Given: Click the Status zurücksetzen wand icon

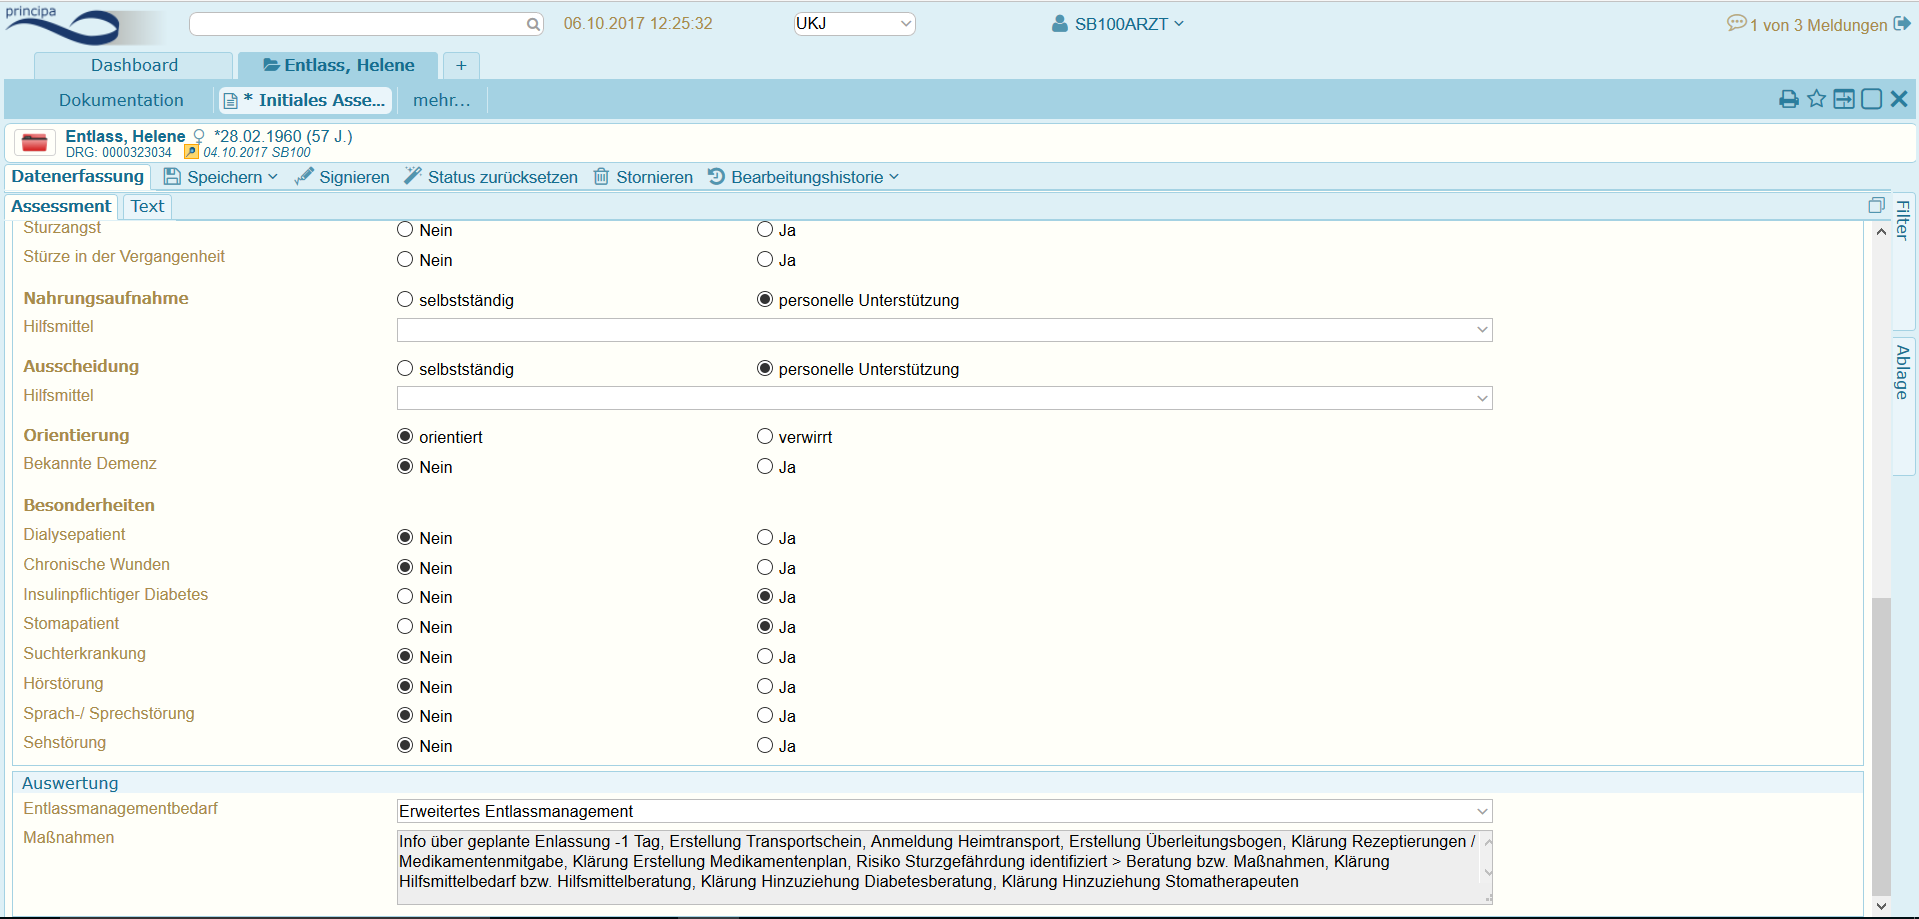Looking at the screenshot, I should 413,176.
